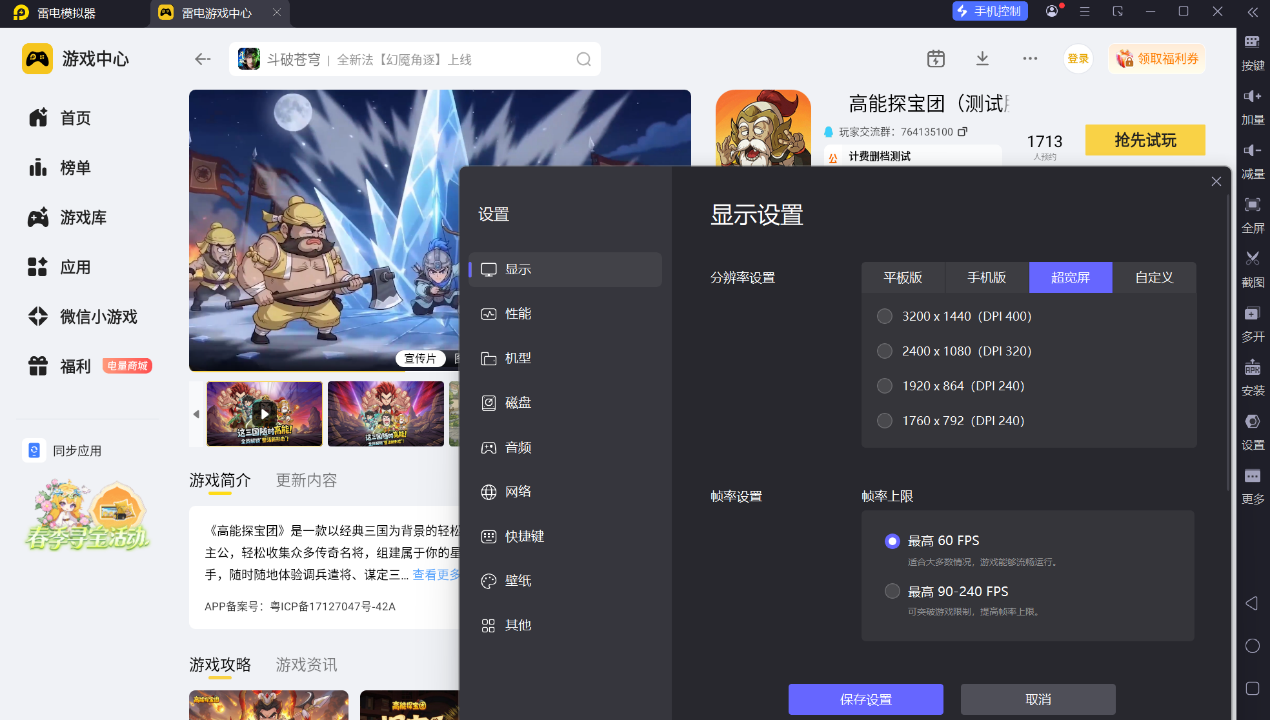Open 网络 settings category

click(565, 492)
